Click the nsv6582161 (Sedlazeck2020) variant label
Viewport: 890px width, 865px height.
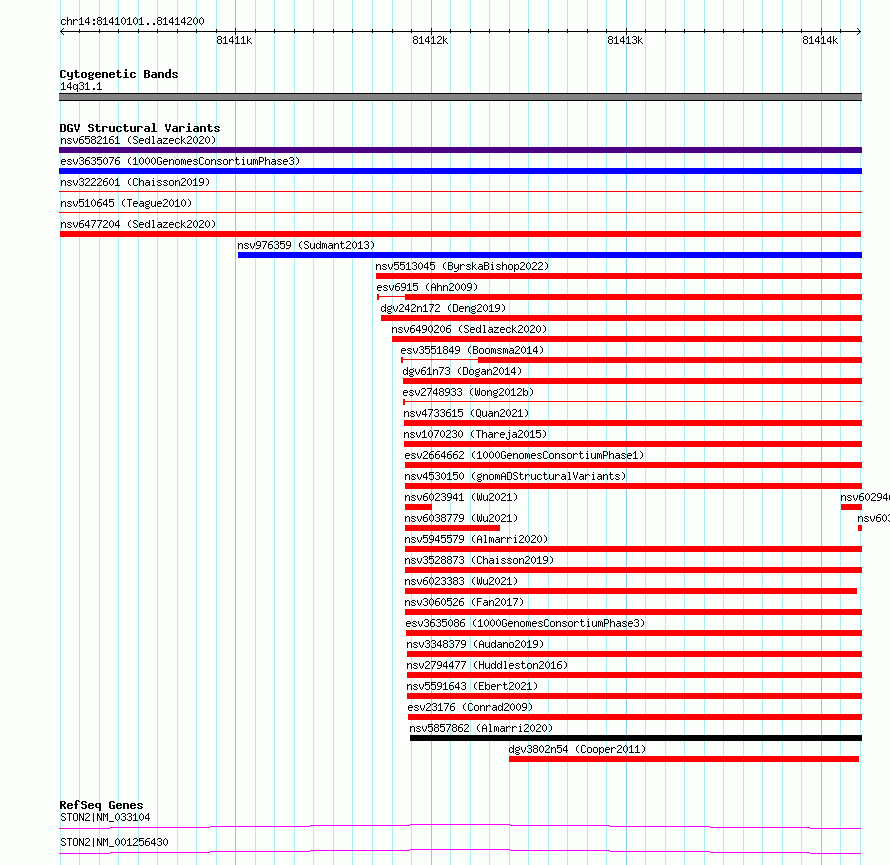[x=138, y=140]
